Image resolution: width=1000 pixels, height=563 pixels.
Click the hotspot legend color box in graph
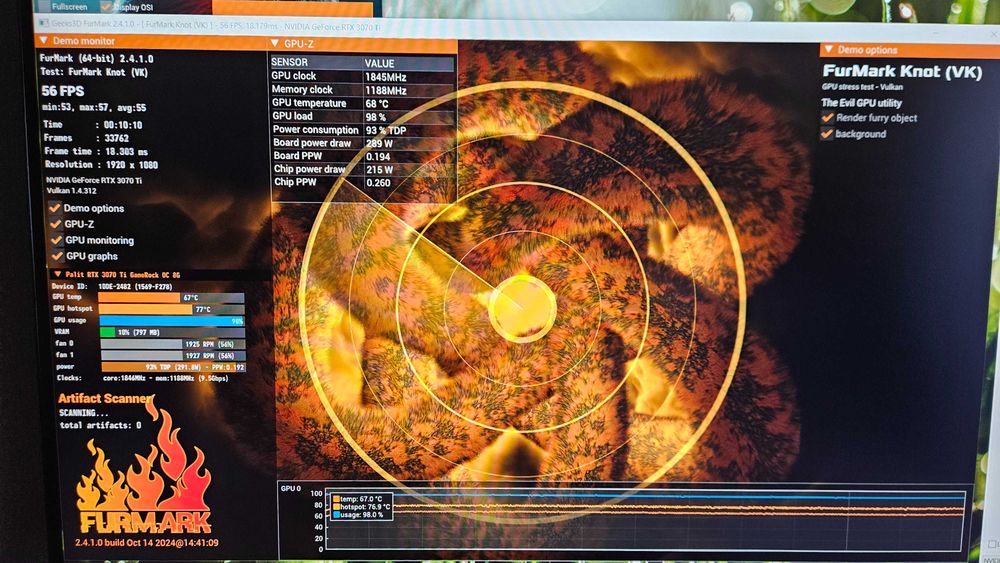click(x=336, y=507)
